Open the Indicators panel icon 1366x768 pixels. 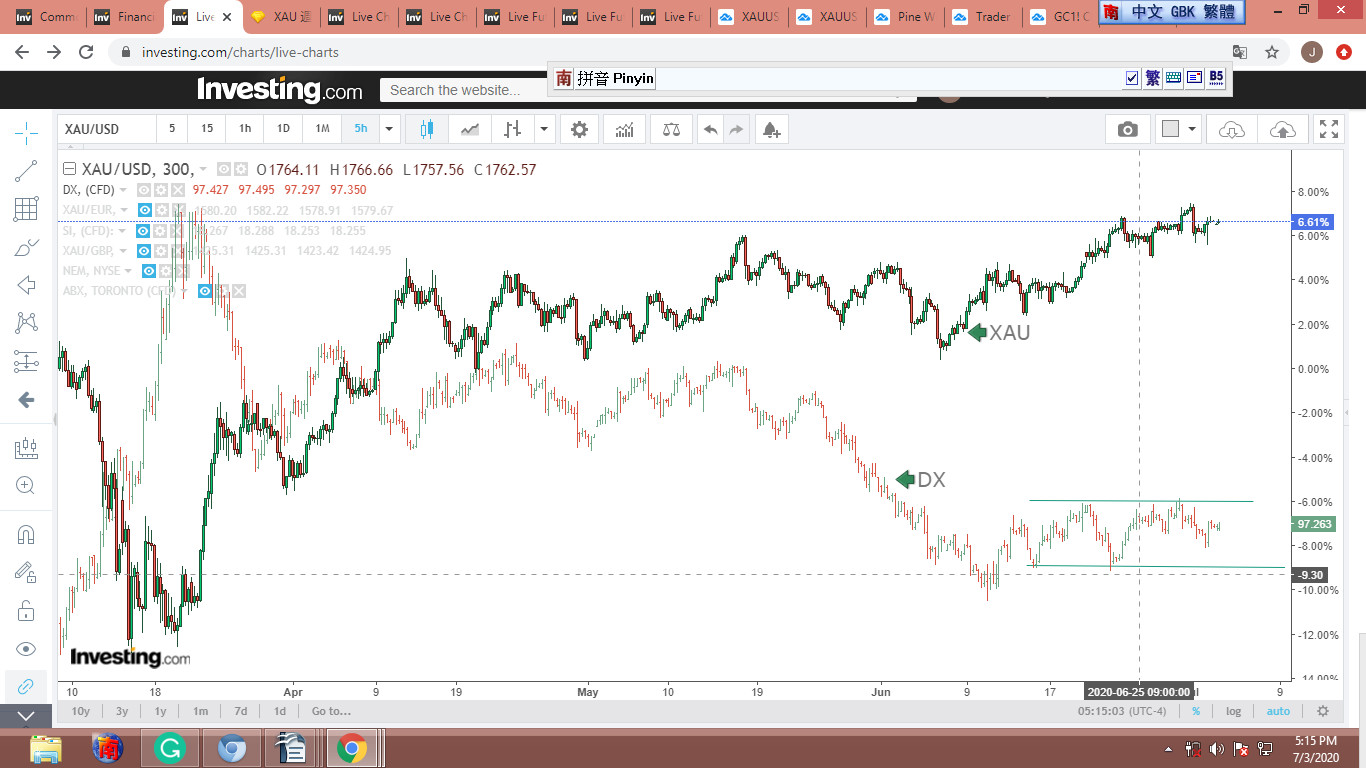[x=625, y=129]
